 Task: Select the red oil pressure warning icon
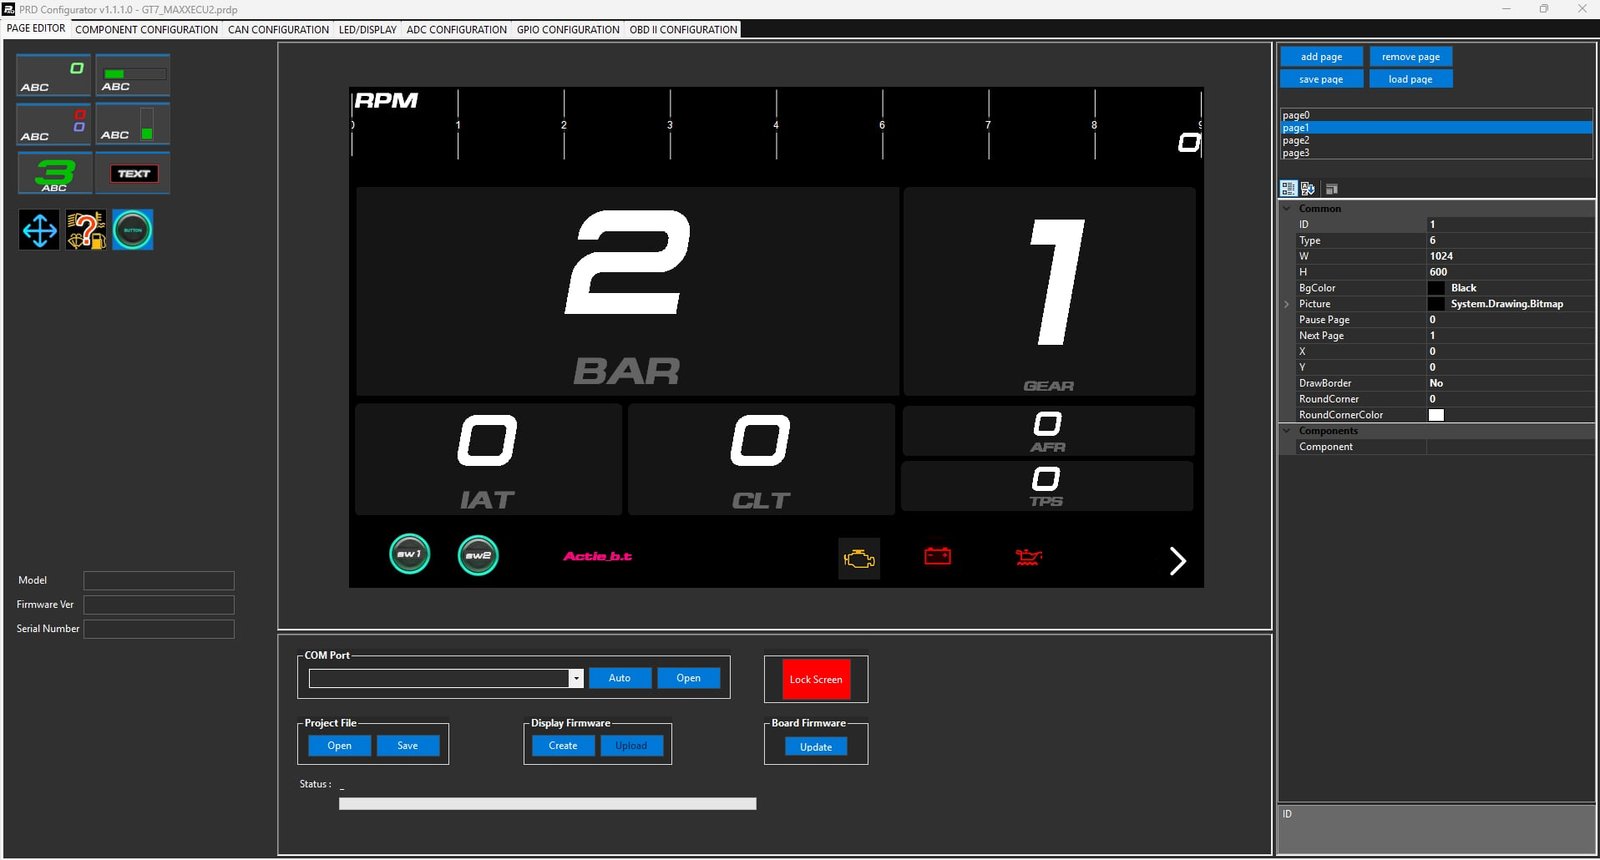[x=1029, y=557]
